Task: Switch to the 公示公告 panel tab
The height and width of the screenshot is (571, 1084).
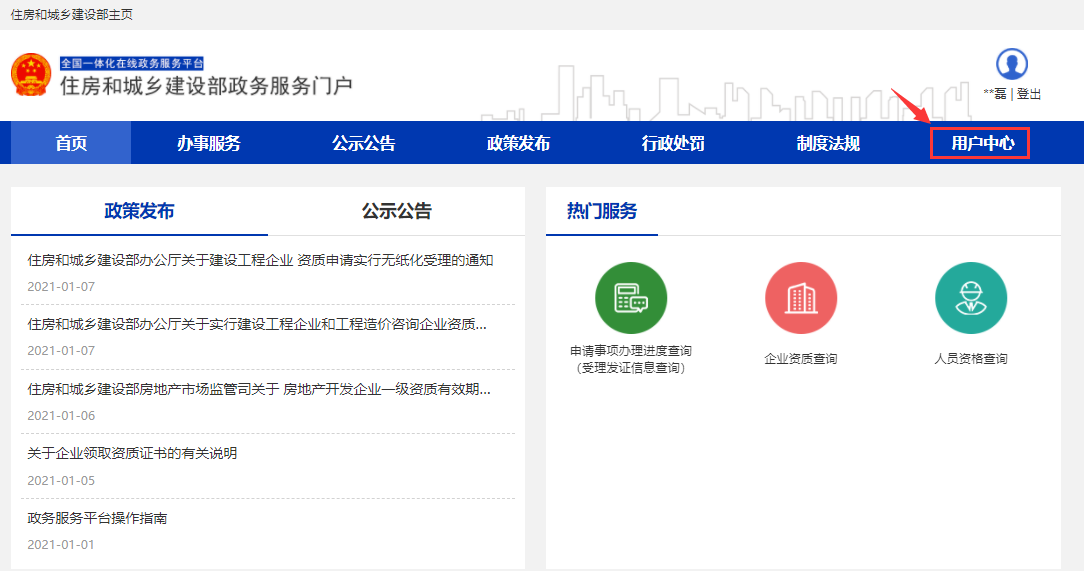Action: [396, 211]
